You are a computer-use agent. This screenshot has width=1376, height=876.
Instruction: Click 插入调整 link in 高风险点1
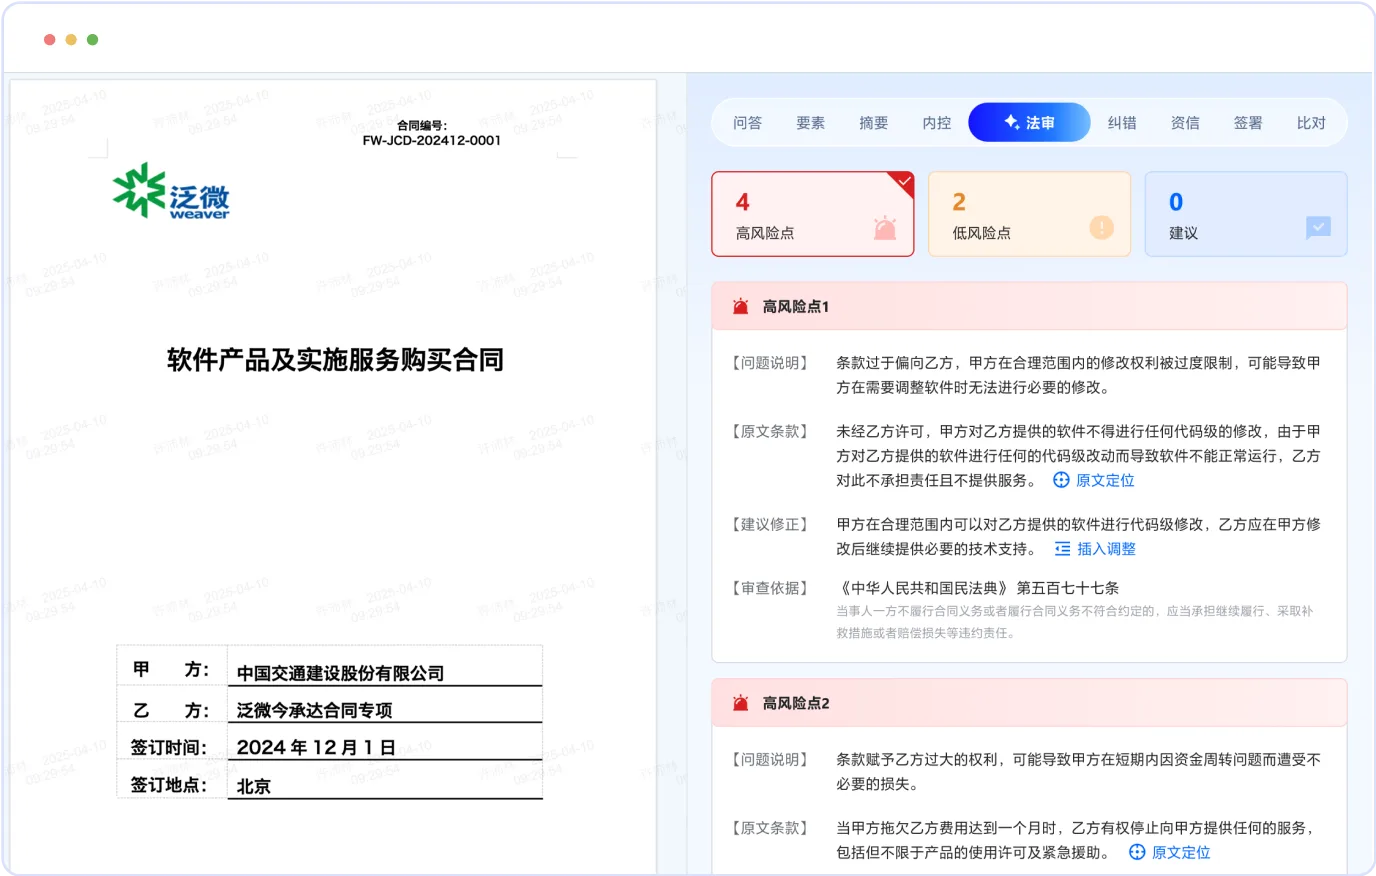1105,549
